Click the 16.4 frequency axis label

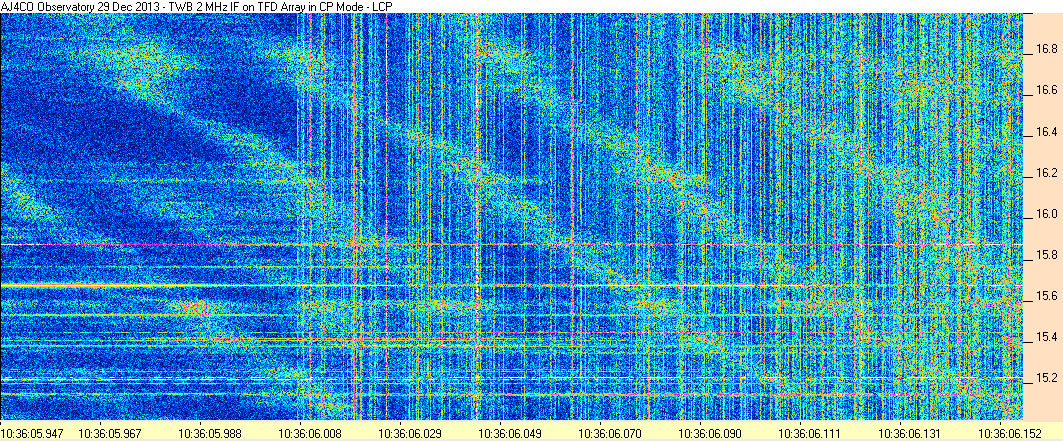click(1046, 132)
